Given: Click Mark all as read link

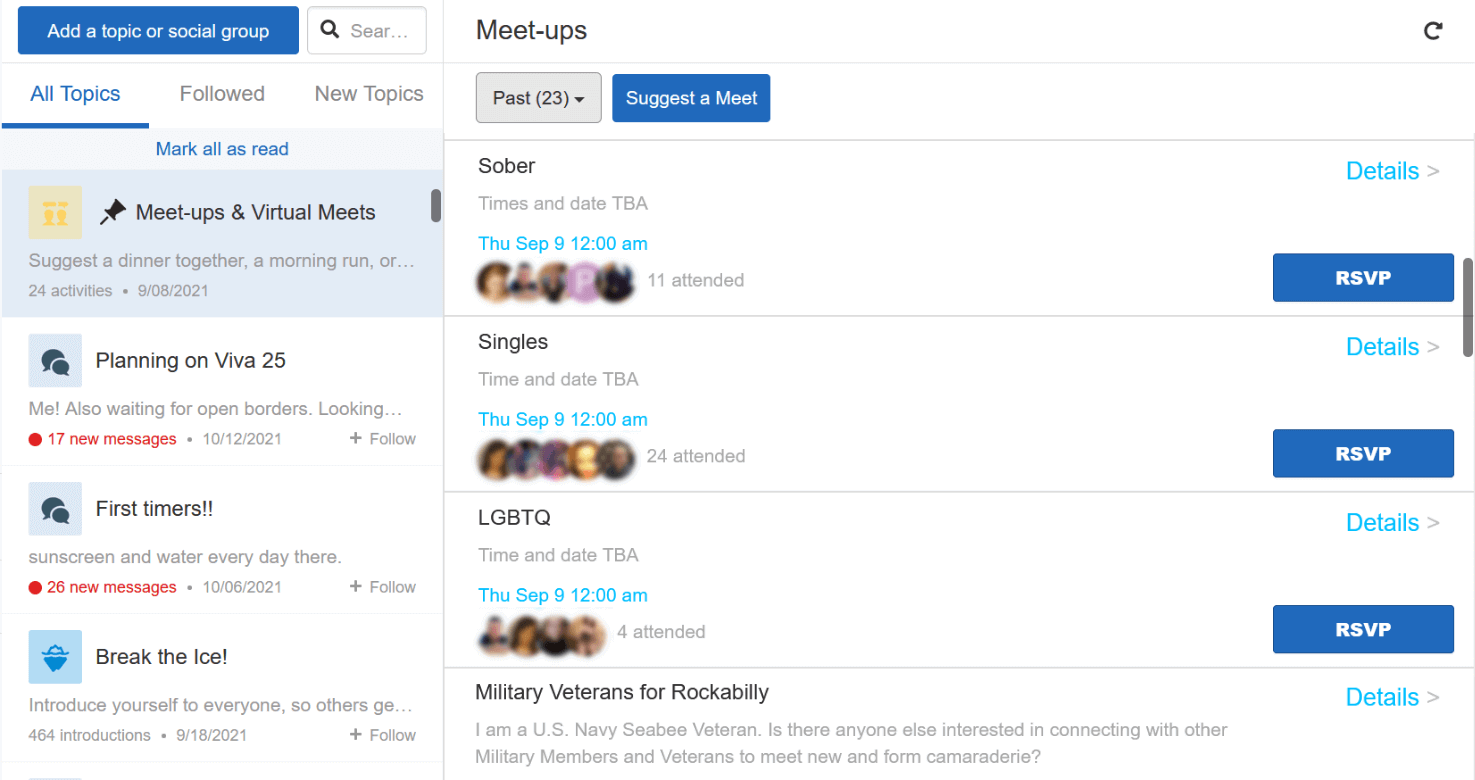Looking at the screenshot, I should pos(222,149).
